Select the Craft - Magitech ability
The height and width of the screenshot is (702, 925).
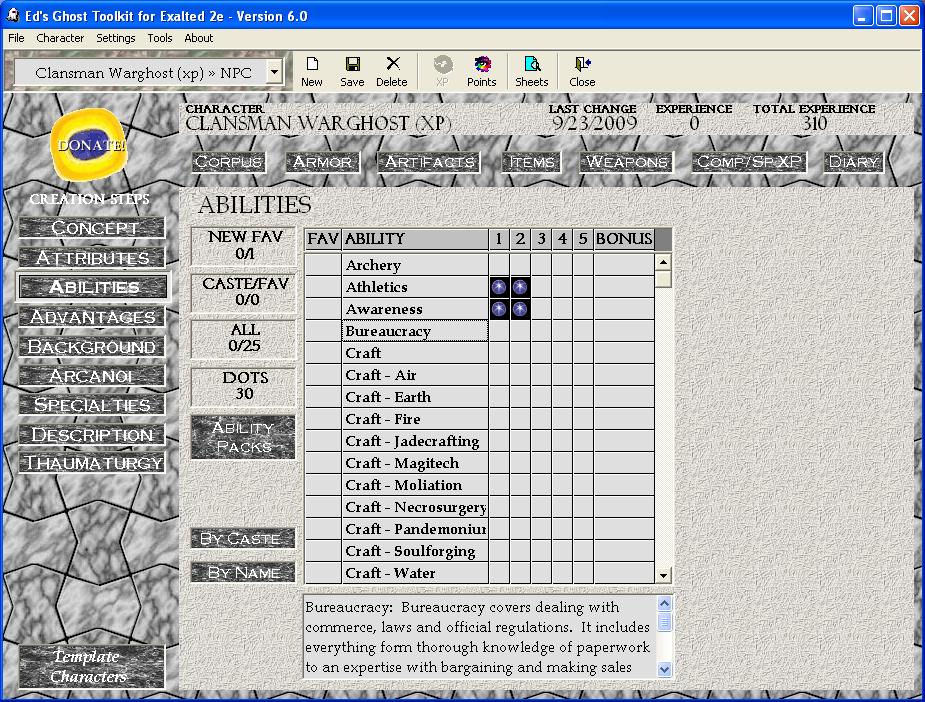(416, 463)
